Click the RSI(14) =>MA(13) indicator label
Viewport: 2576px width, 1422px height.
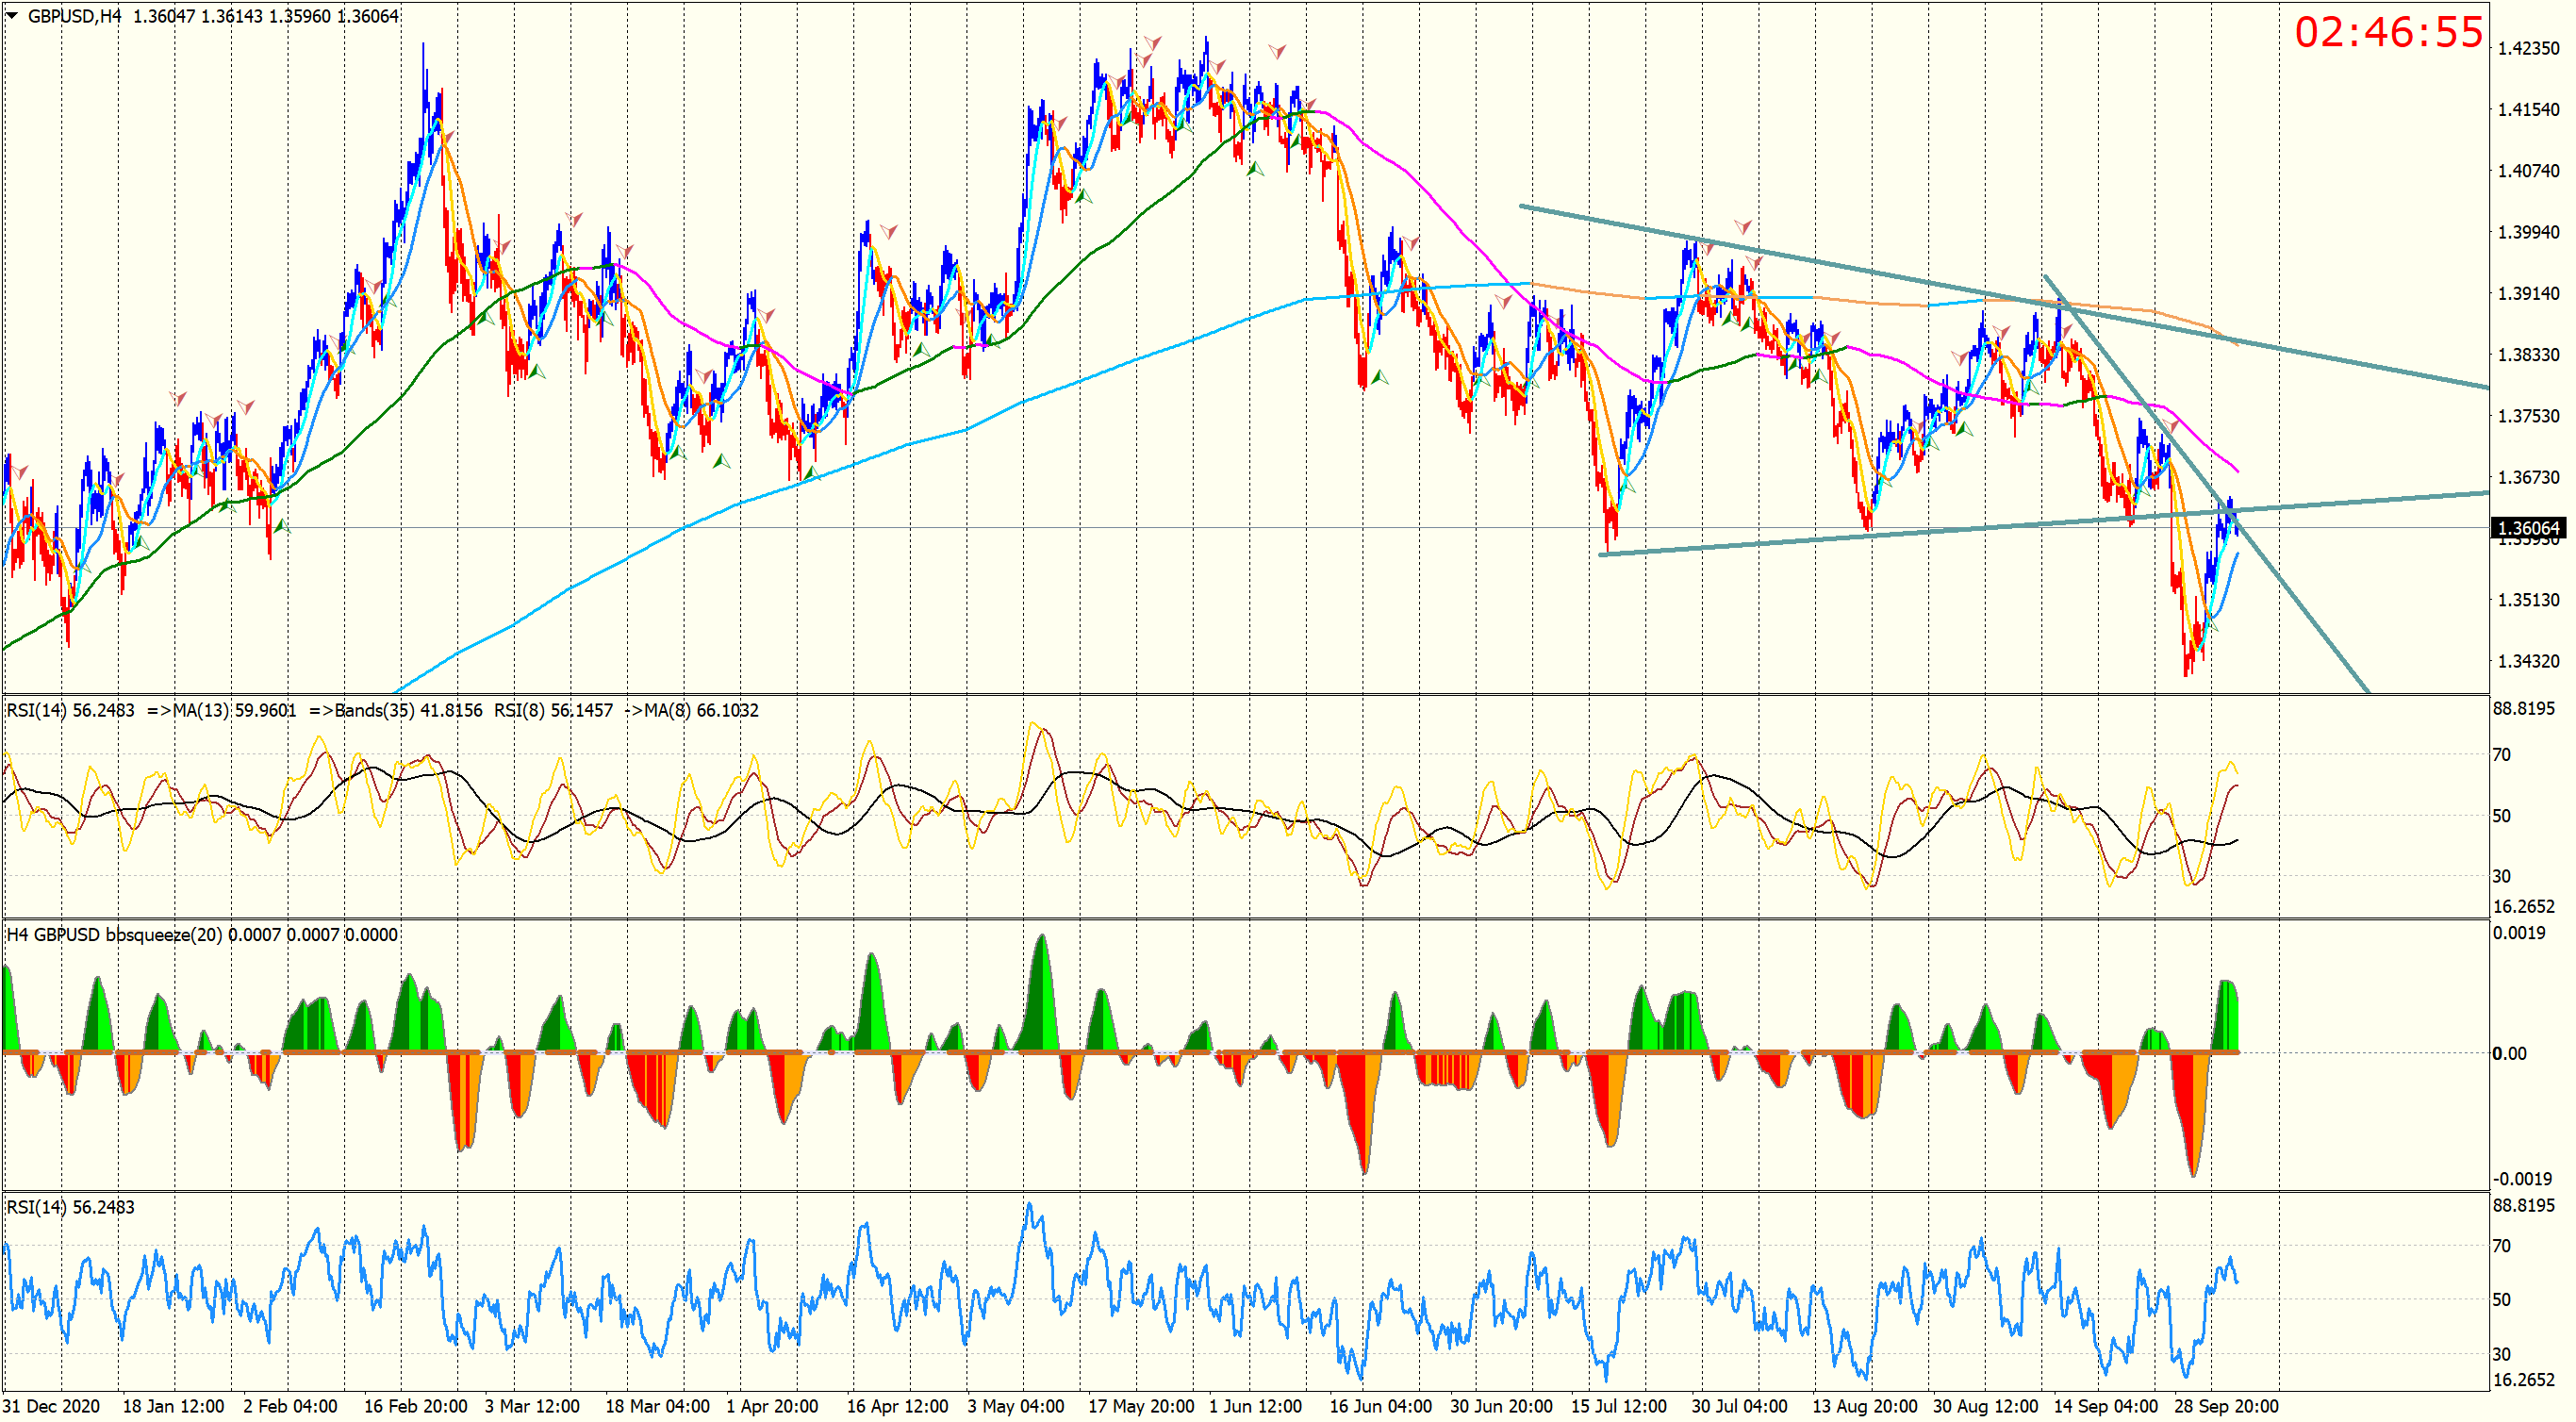click(150, 710)
